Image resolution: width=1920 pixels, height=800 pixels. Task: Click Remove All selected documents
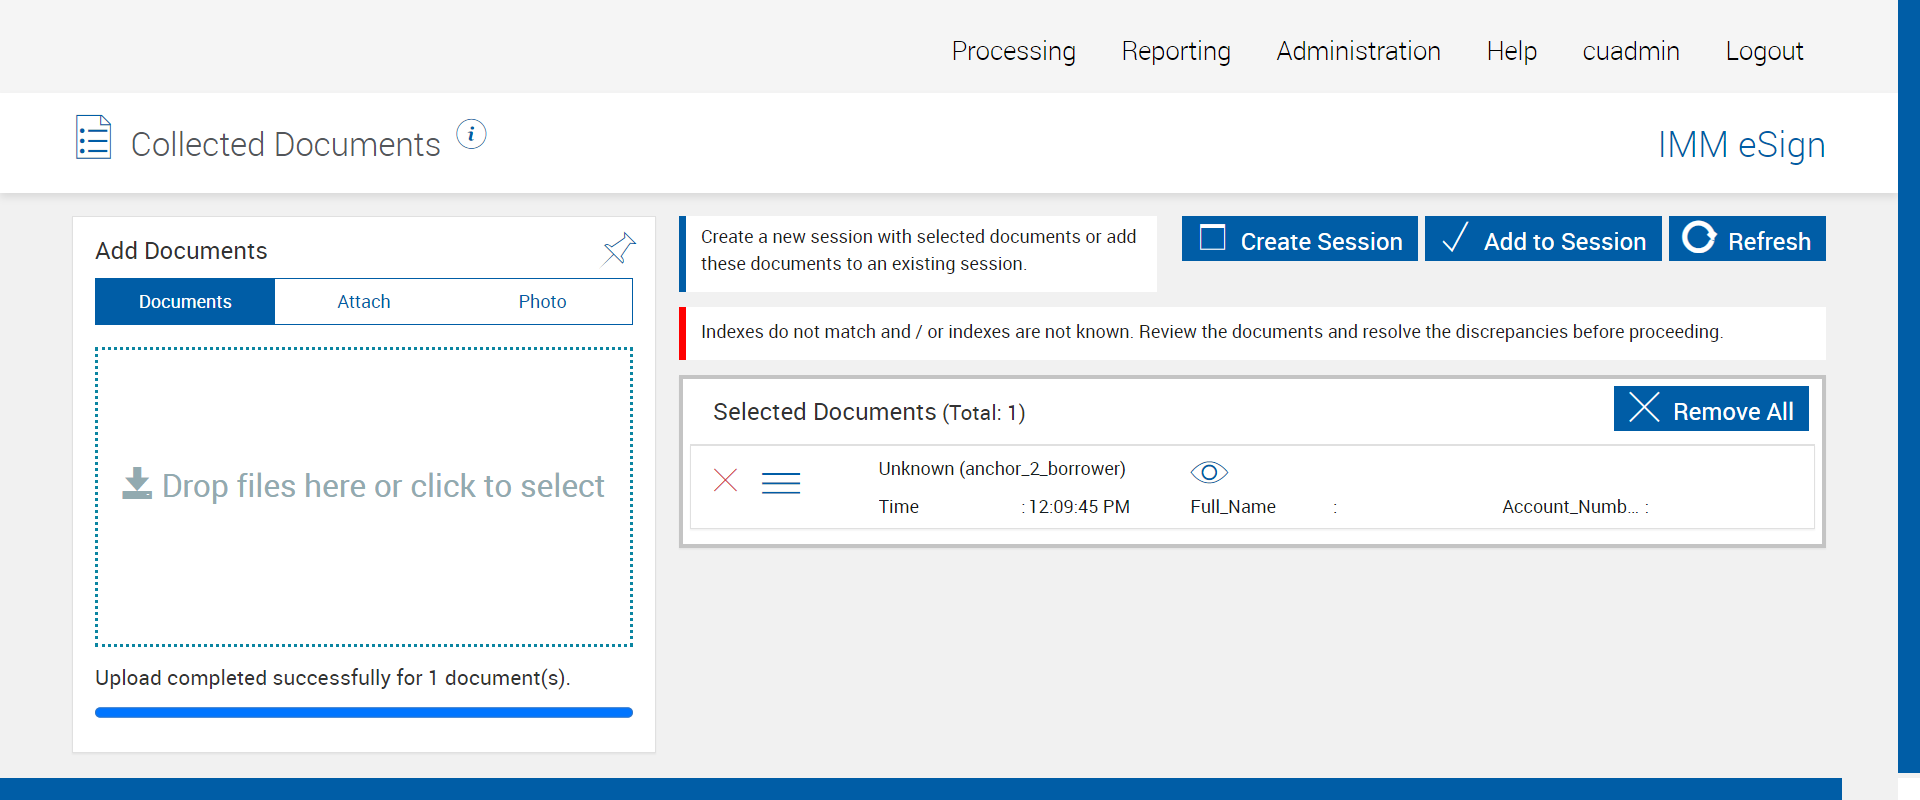pos(1711,409)
